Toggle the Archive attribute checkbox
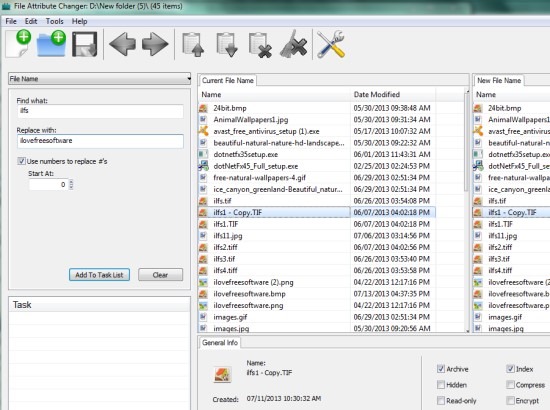The image size is (550, 410). [x=441, y=369]
